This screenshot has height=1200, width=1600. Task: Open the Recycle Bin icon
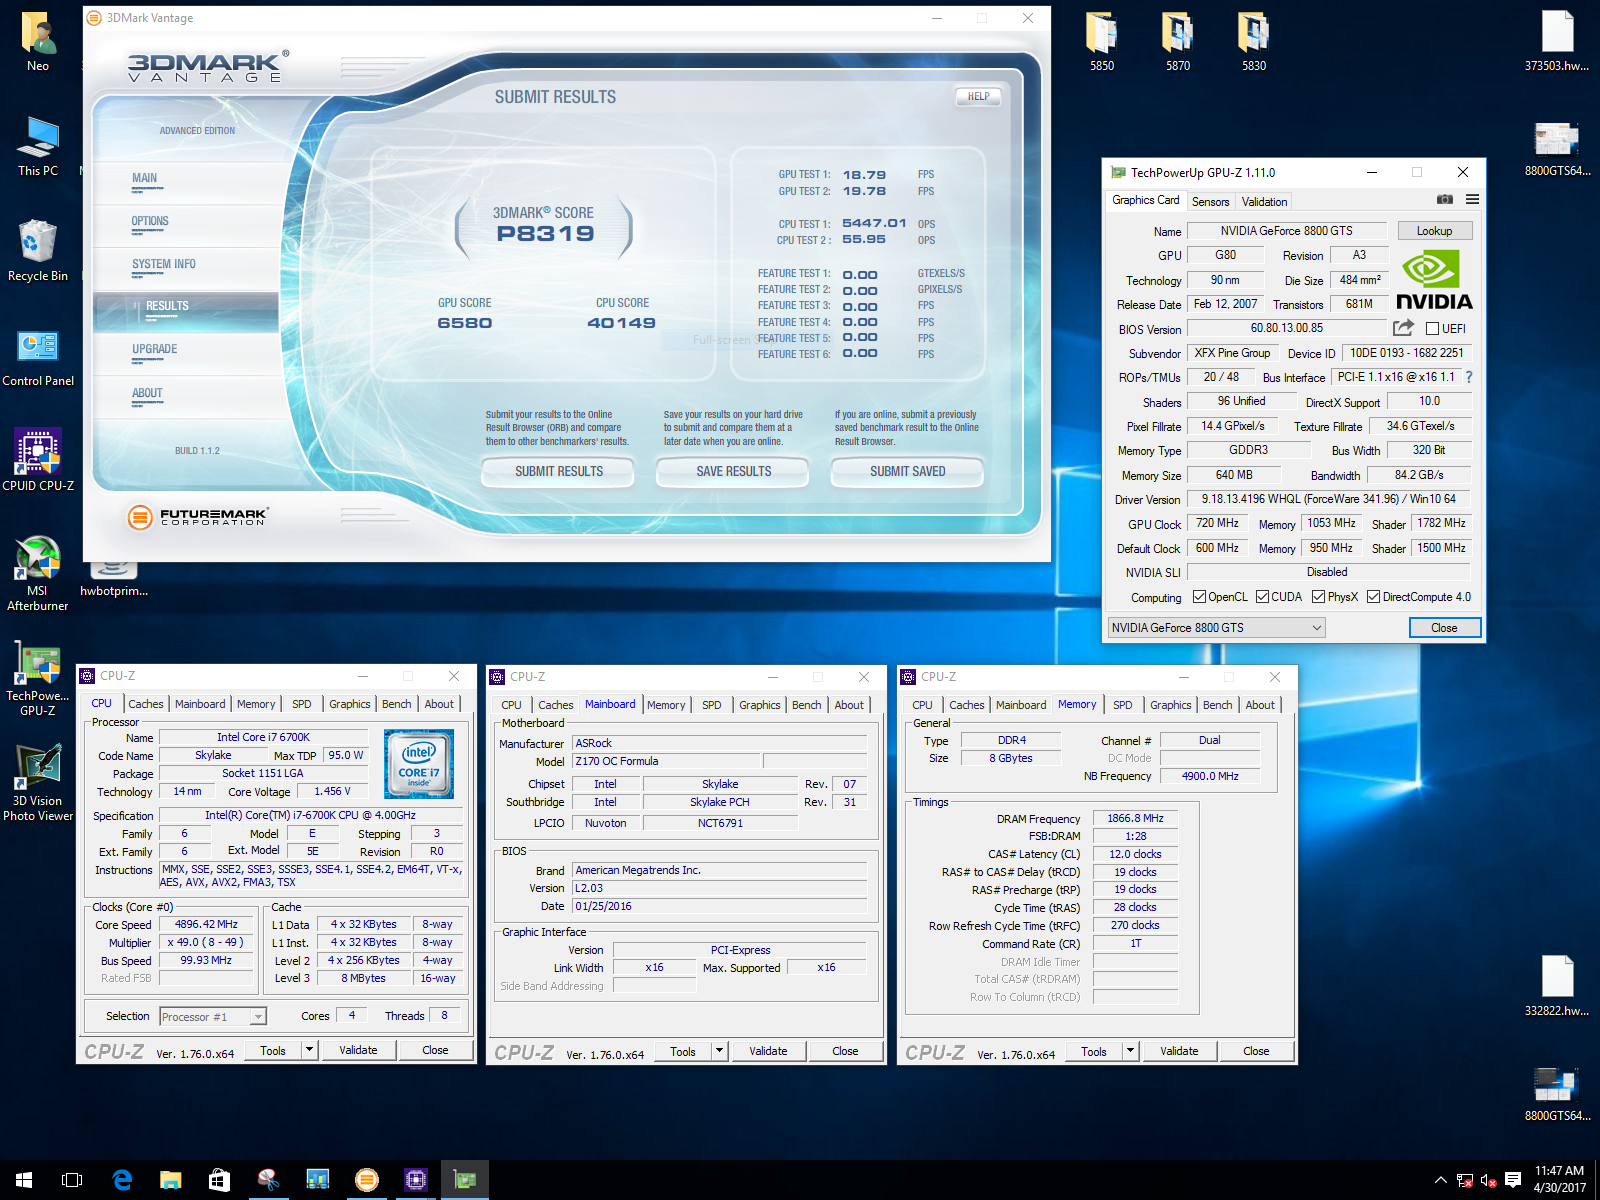click(38, 250)
